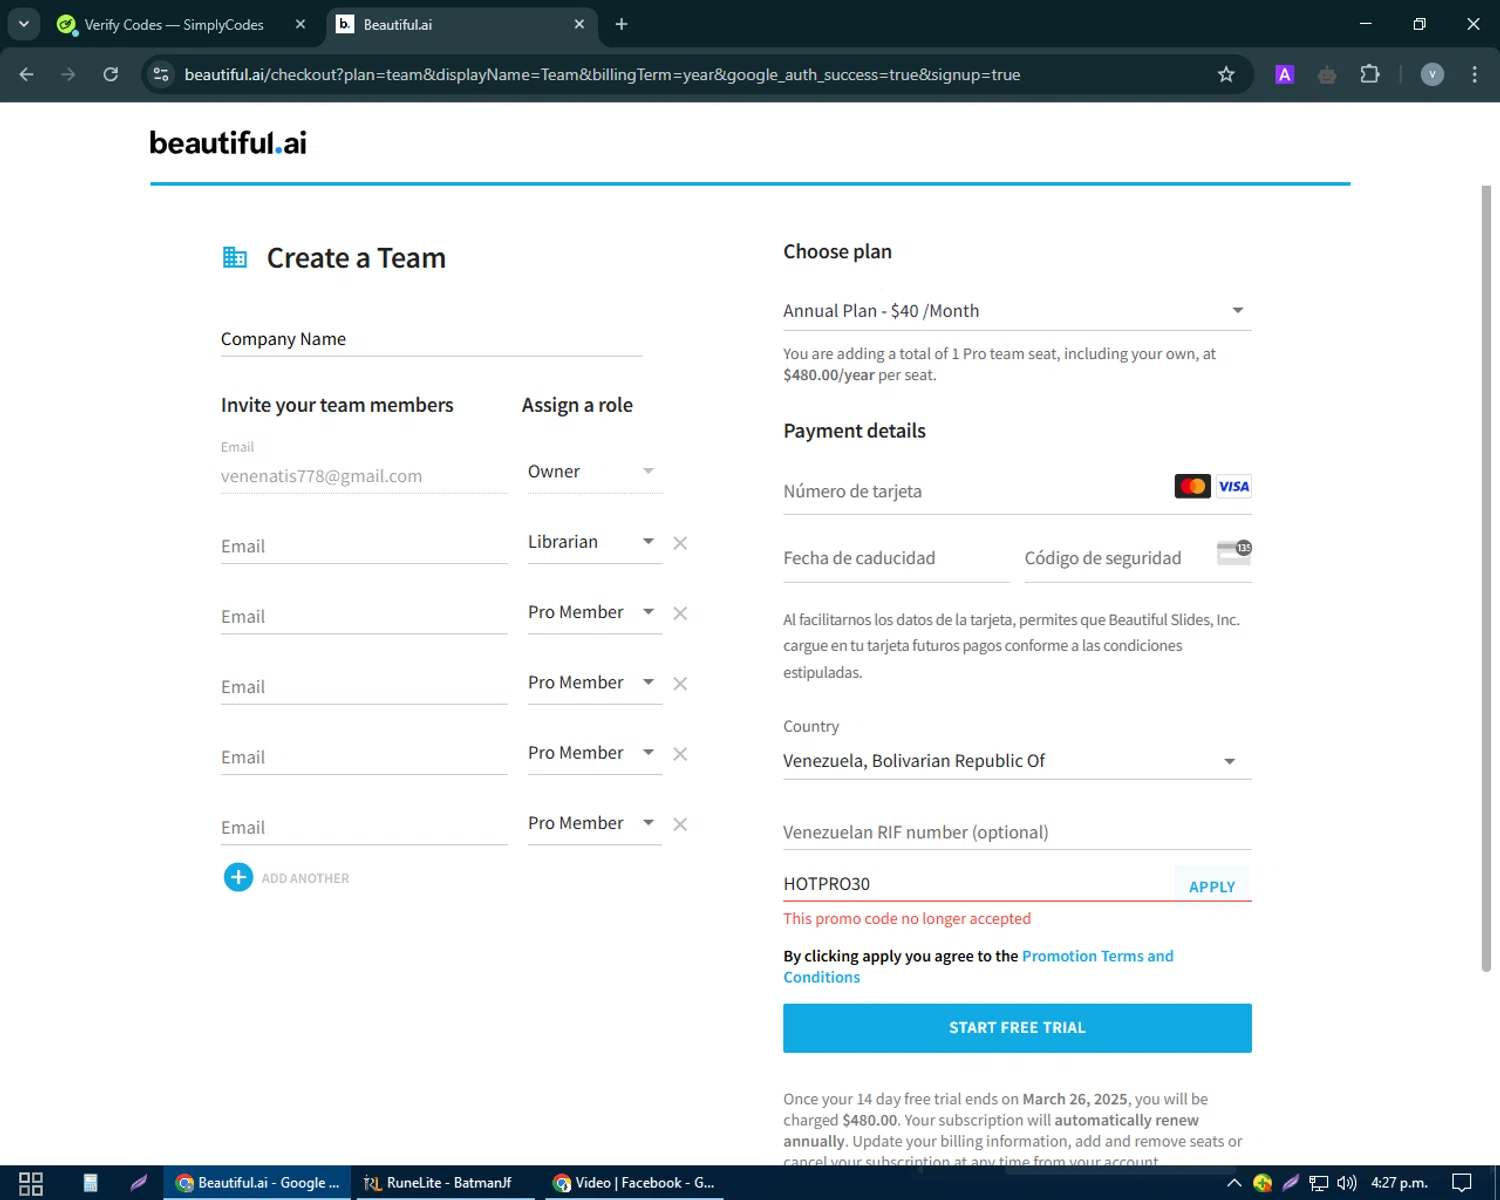1500x1200 pixels.
Task: Open the Chrome three-dot menu
Action: (x=1474, y=74)
